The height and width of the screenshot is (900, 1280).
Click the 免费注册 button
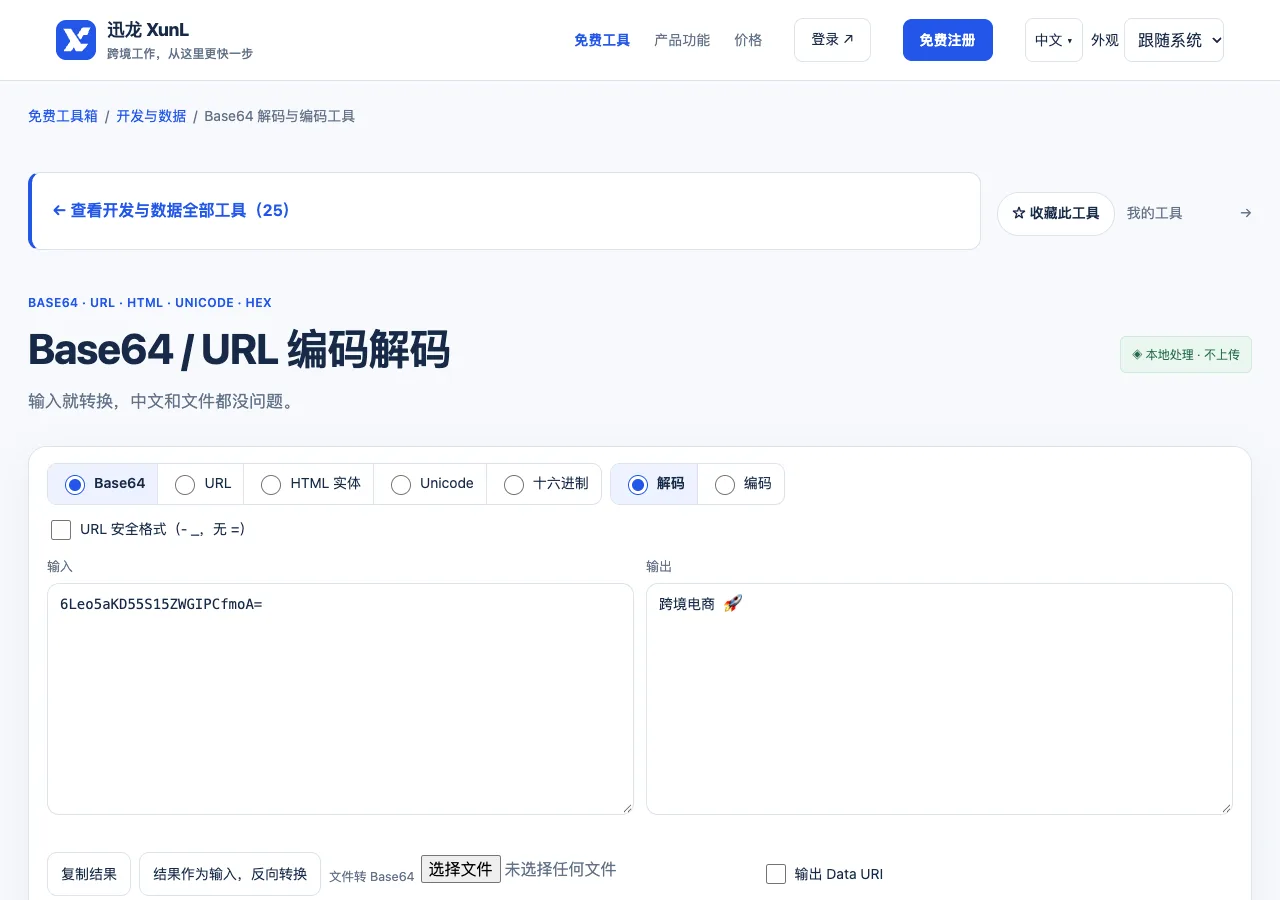pyautogui.click(x=948, y=40)
